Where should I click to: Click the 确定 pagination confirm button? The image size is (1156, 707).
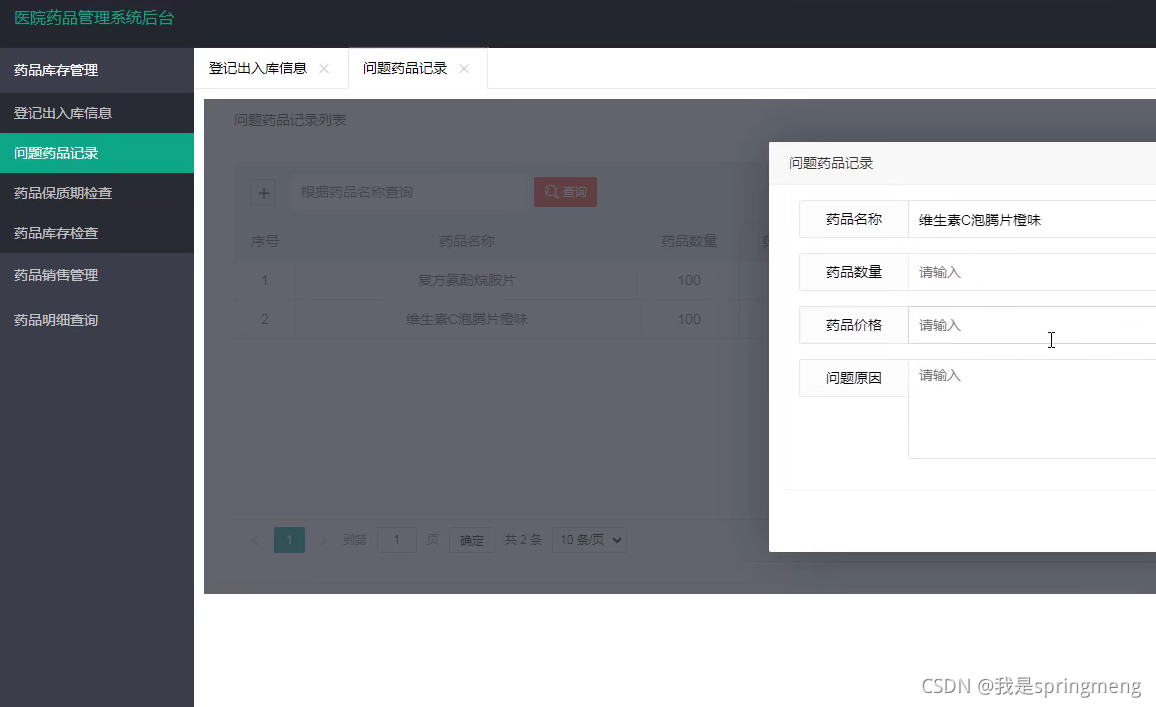pyautogui.click(x=472, y=540)
